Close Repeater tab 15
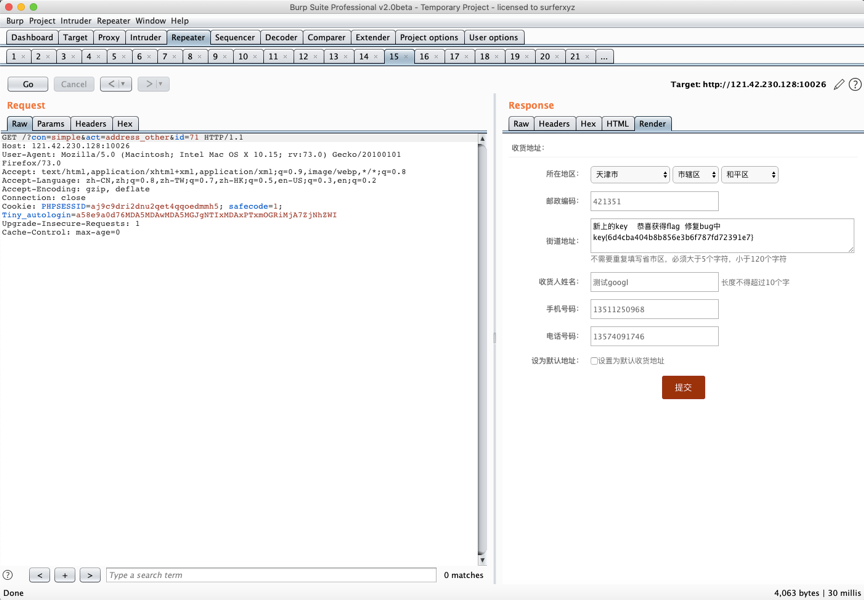 pos(406,57)
